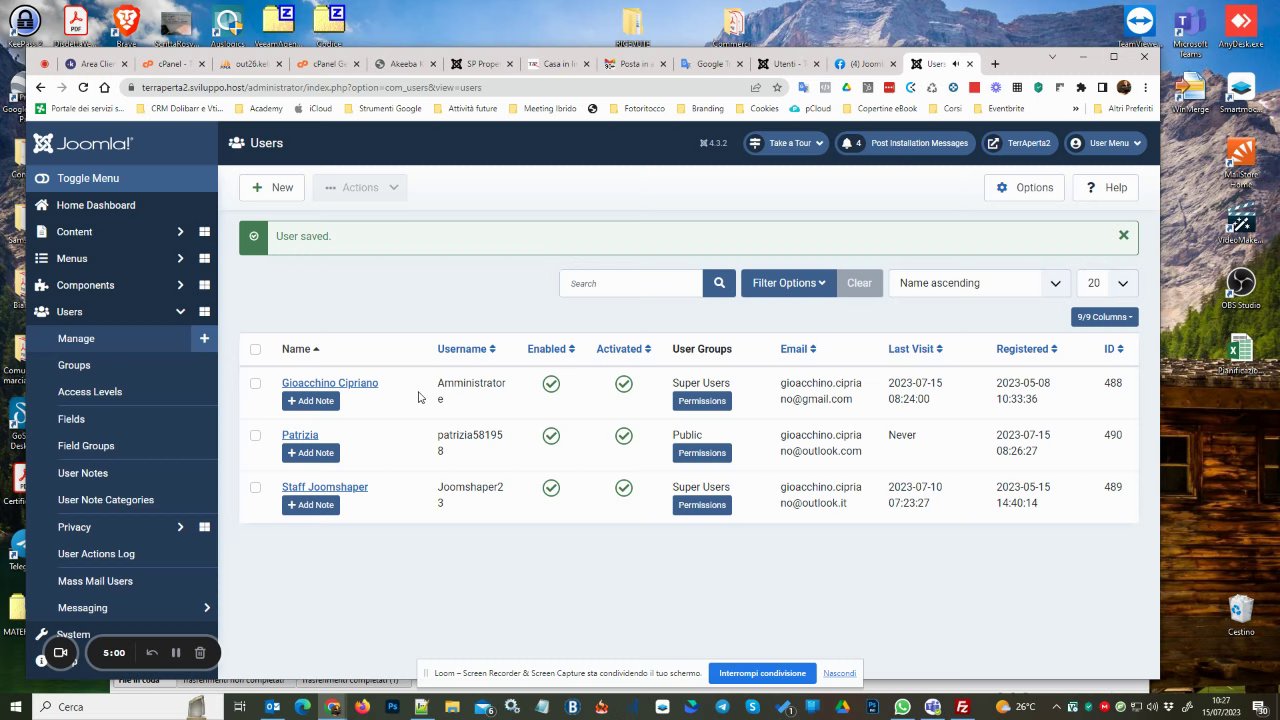This screenshot has width=1280, height=720.
Task: Open the Name ascending sort dropdown
Action: point(980,283)
